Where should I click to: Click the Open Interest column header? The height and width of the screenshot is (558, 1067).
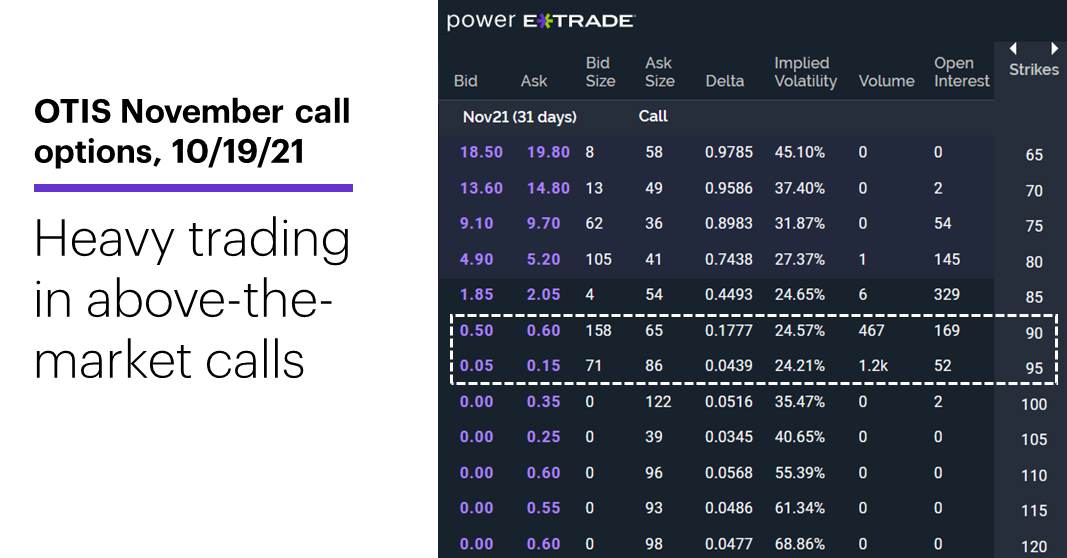[x=962, y=72]
